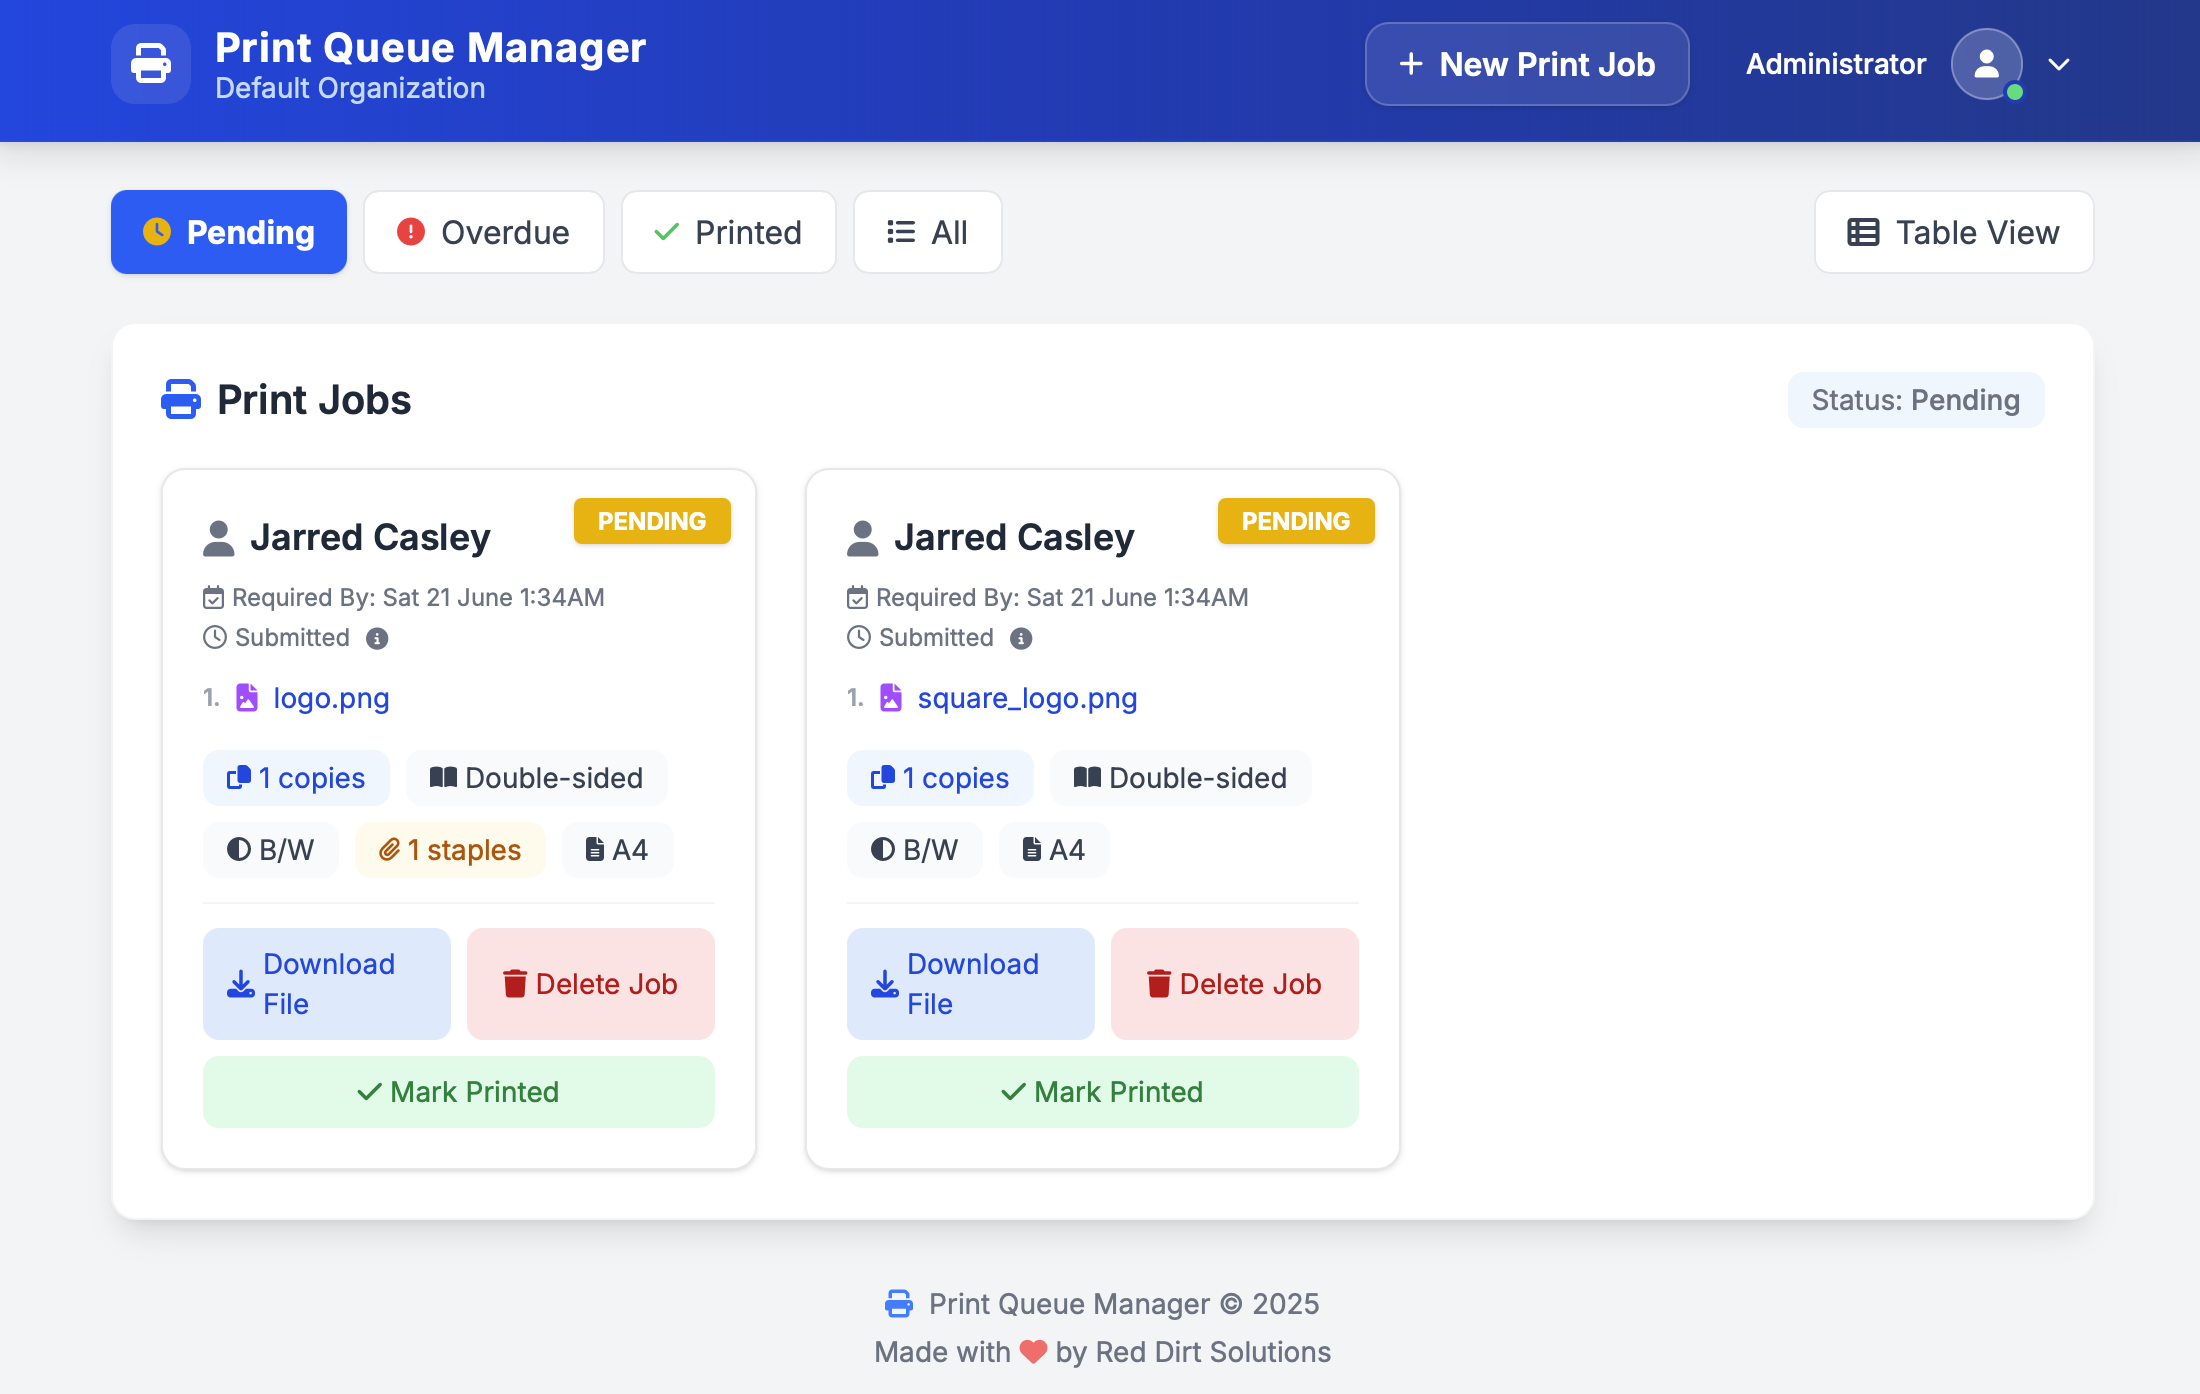This screenshot has height=1394, width=2200.
Task: Expand the Administrator account dropdown chevron
Action: tap(2059, 64)
